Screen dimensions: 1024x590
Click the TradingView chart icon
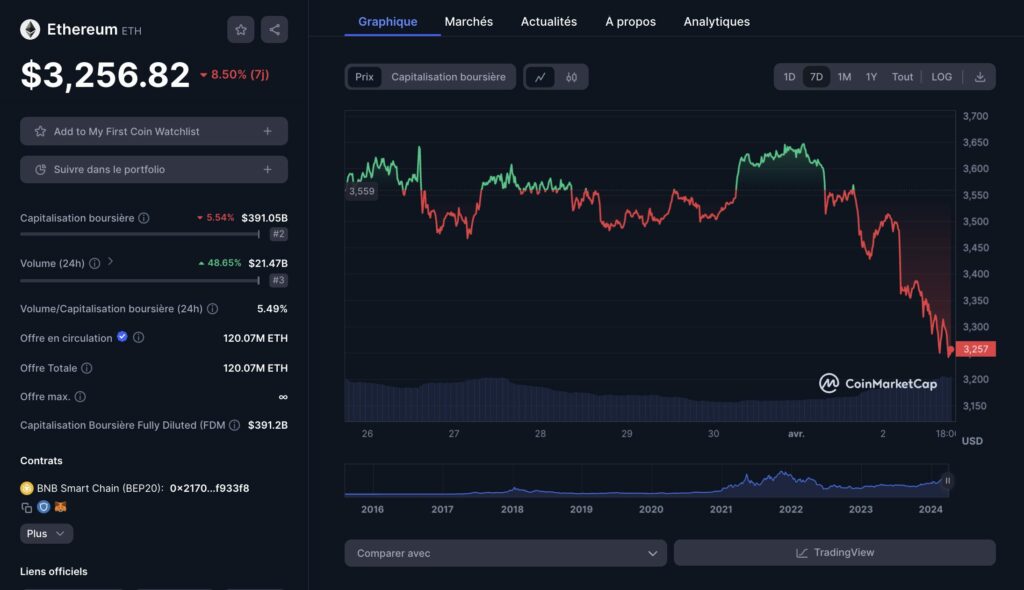[801, 553]
